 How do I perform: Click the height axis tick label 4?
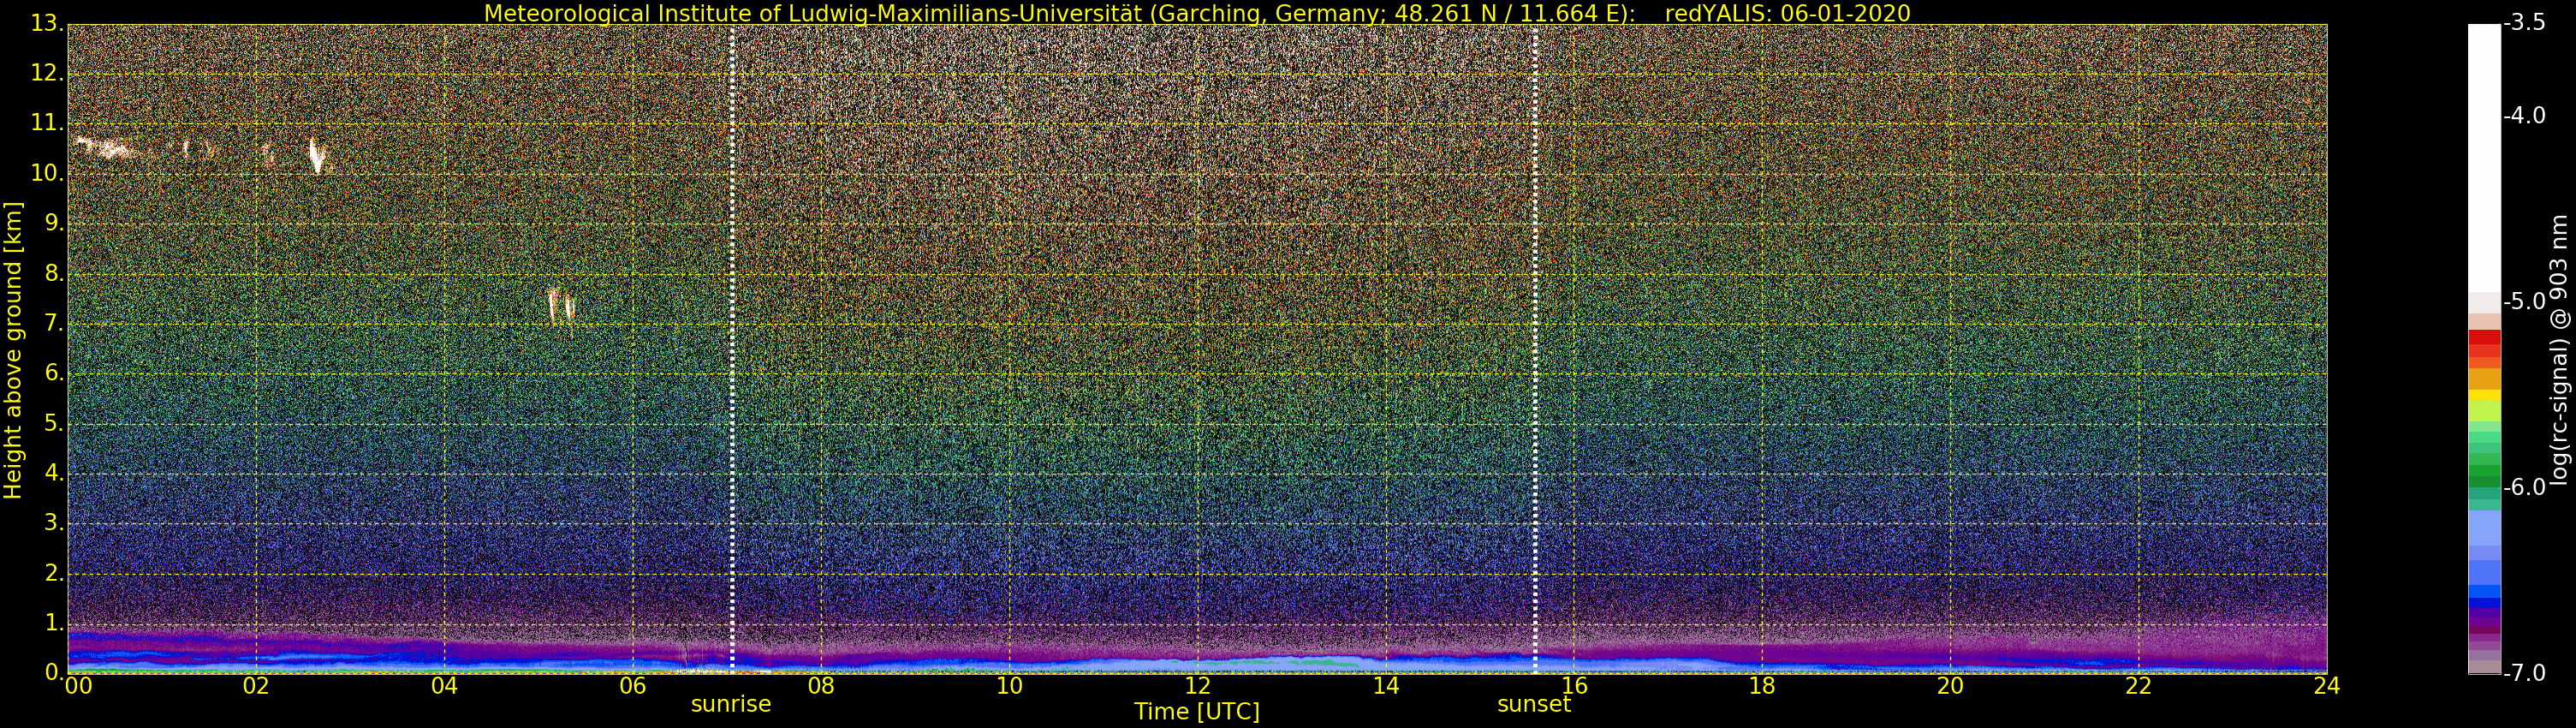[53, 473]
